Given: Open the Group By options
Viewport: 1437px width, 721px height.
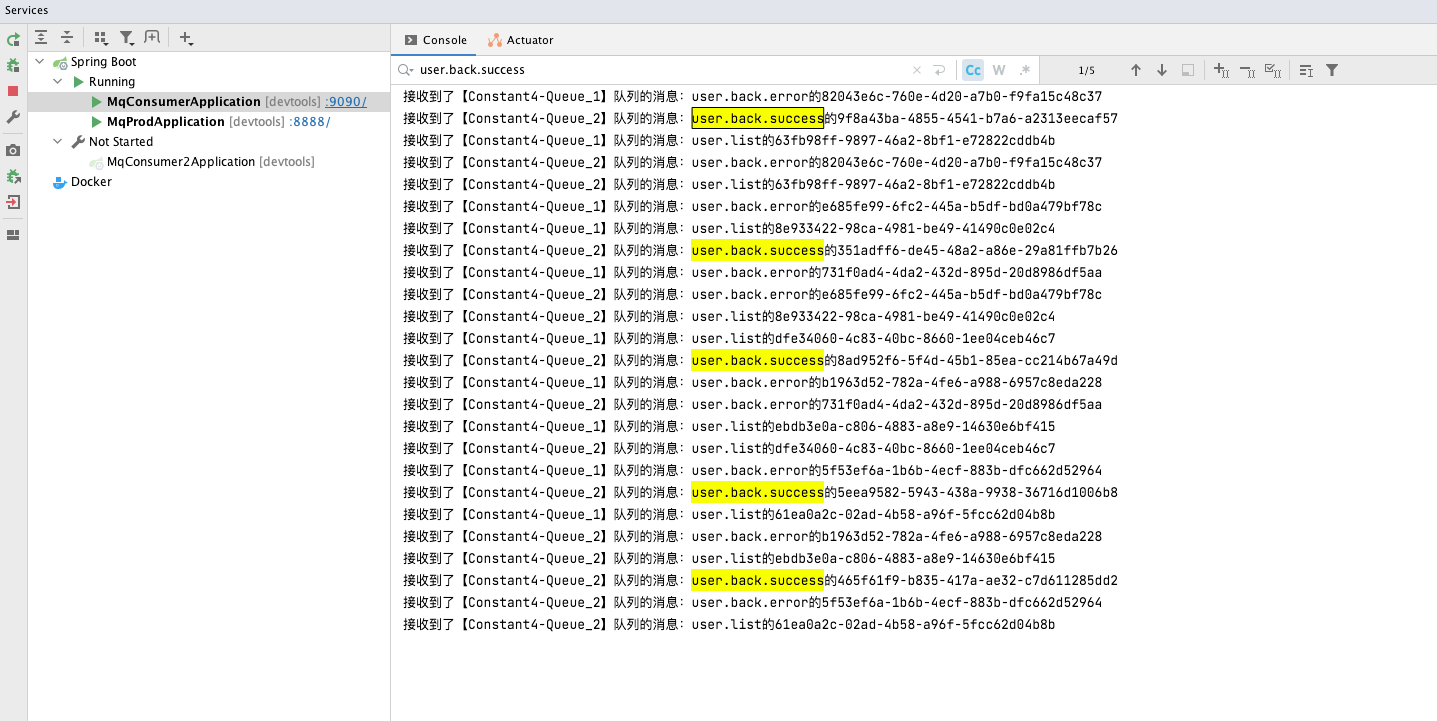Looking at the screenshot, I should click(x=100, y=38).
